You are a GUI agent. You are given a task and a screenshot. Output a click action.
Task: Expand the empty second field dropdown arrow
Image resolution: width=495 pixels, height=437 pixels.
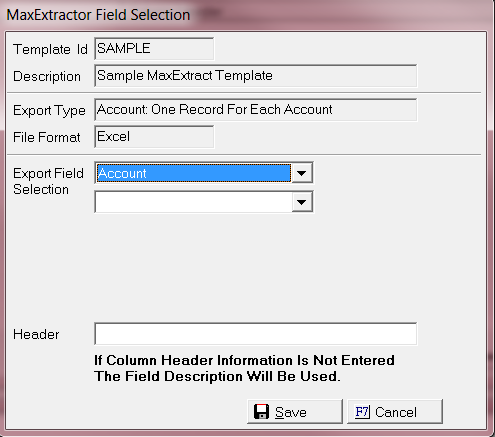(302, 202)
